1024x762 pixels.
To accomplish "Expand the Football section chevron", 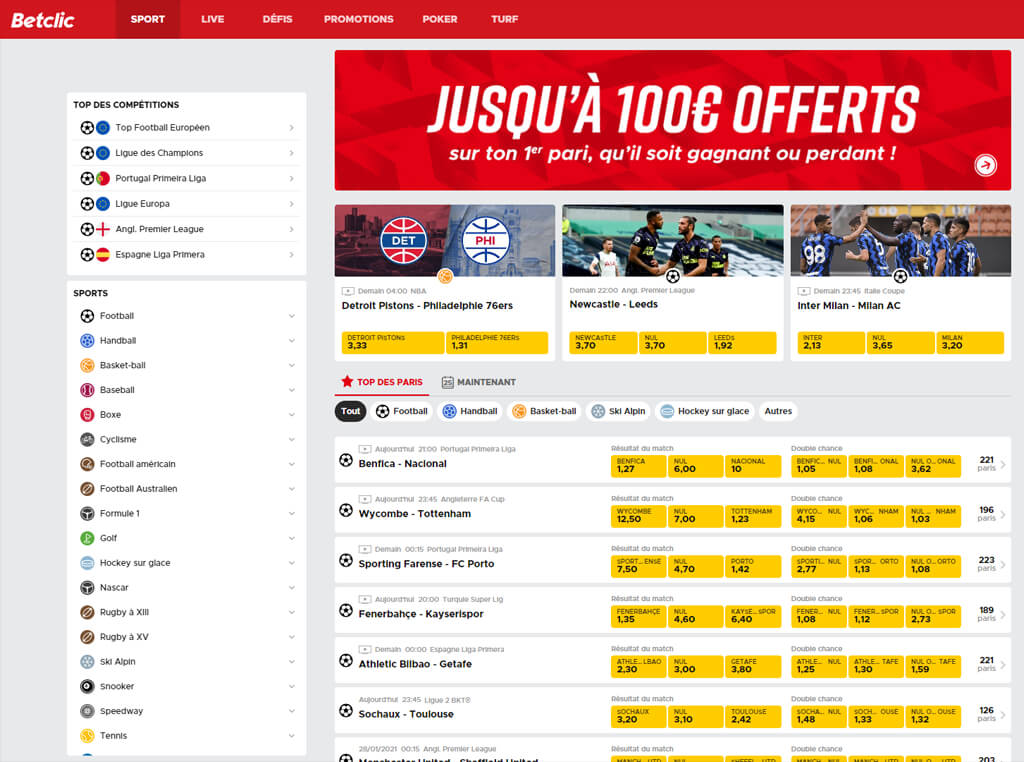I will pyautogui.click(x=291, y=316).
